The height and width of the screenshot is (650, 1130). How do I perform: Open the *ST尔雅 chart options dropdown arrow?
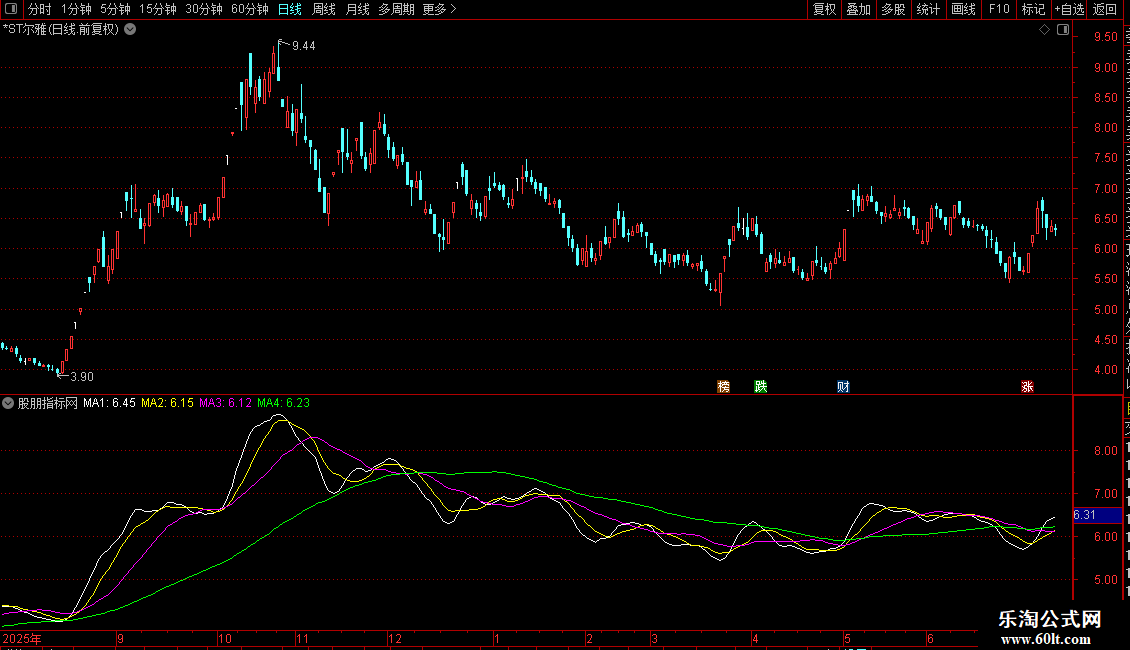point(130,30)
